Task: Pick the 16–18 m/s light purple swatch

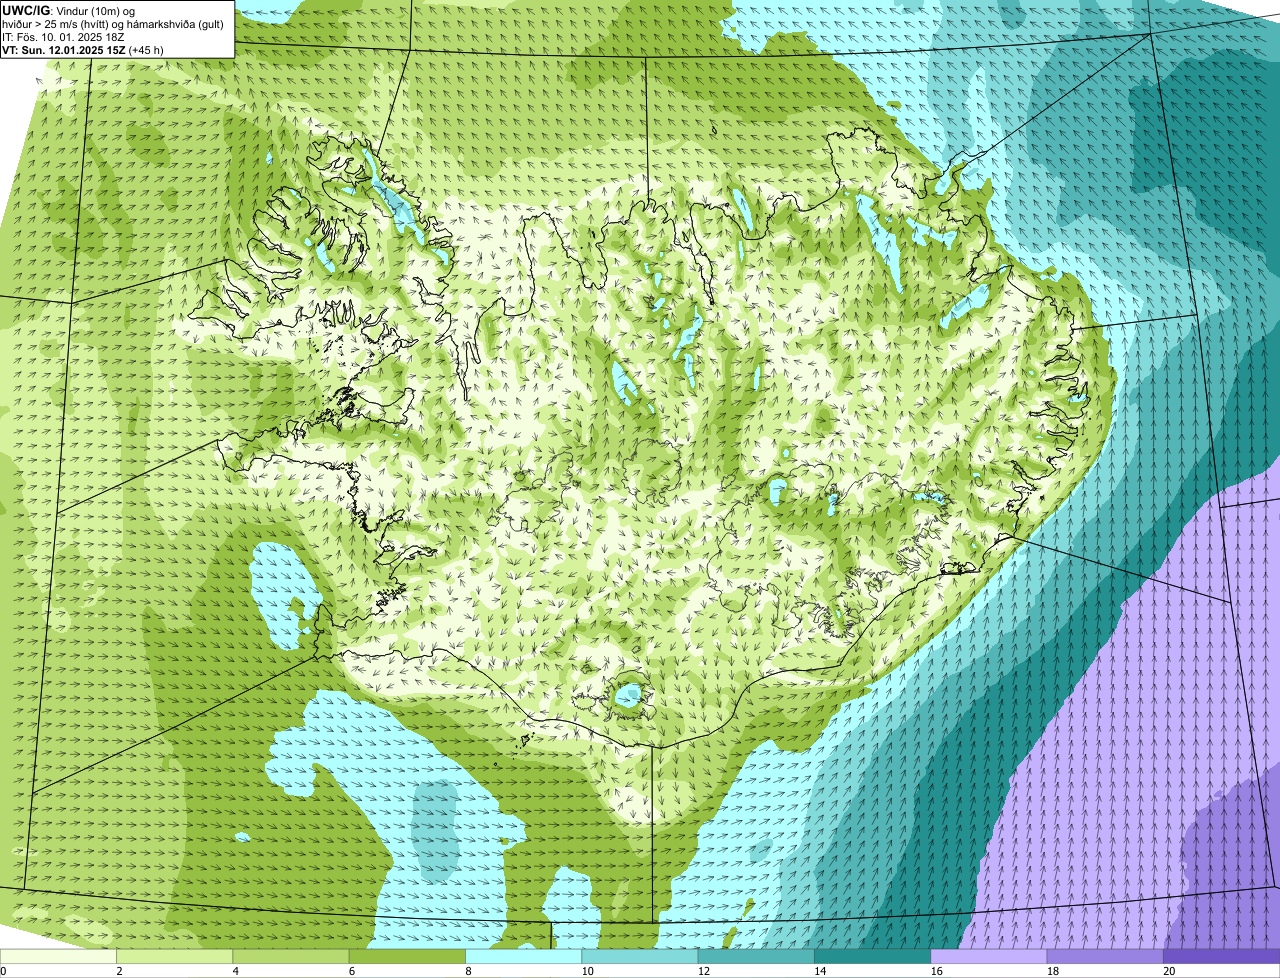Action: click(989, 957)
